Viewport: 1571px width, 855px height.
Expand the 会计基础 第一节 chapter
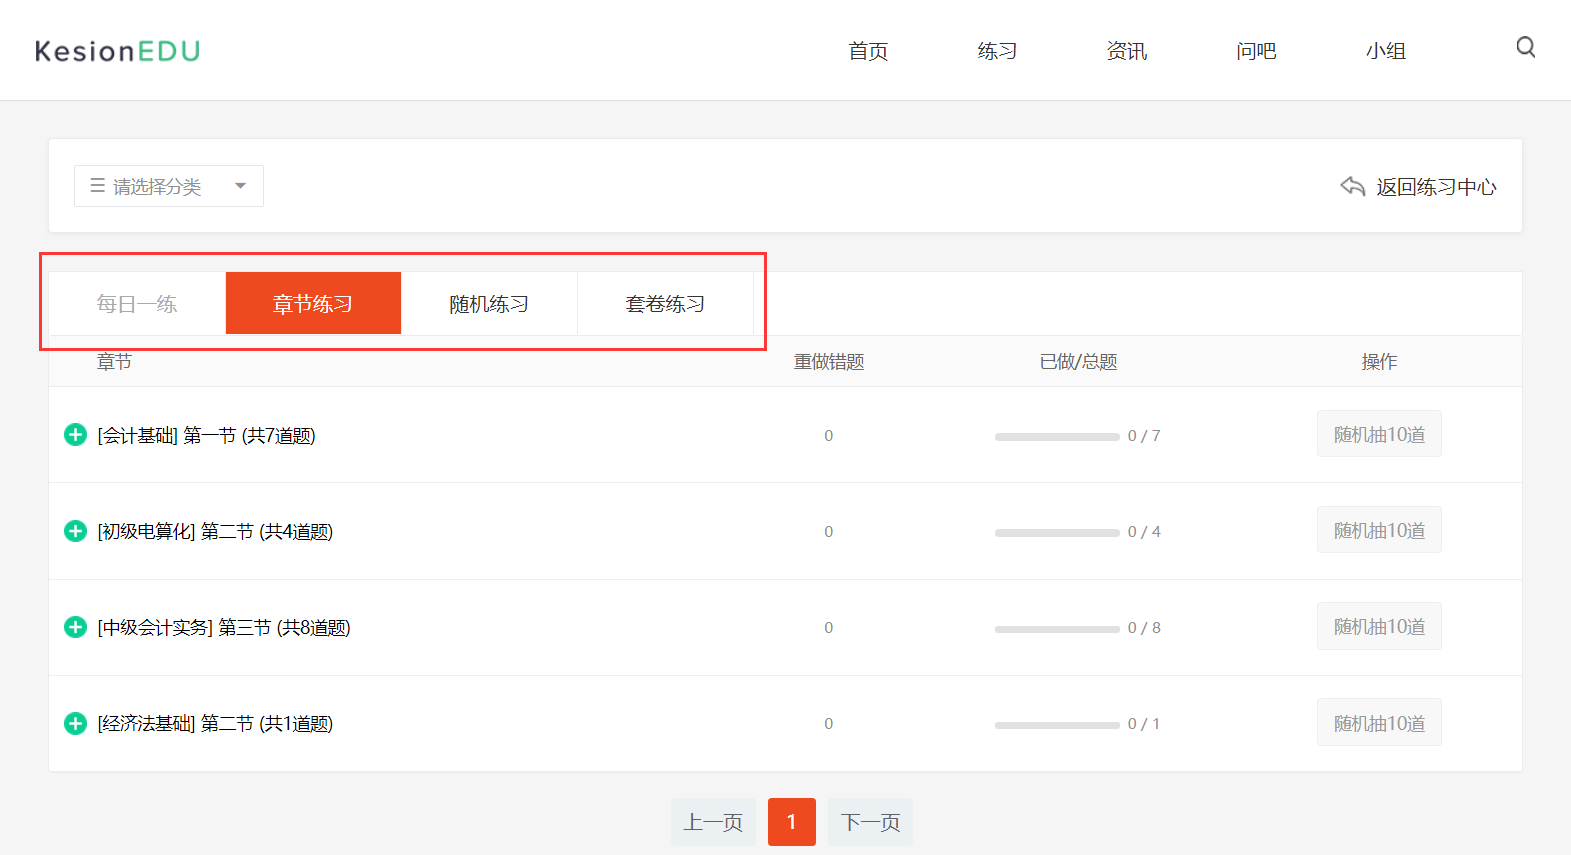(75, 435)
